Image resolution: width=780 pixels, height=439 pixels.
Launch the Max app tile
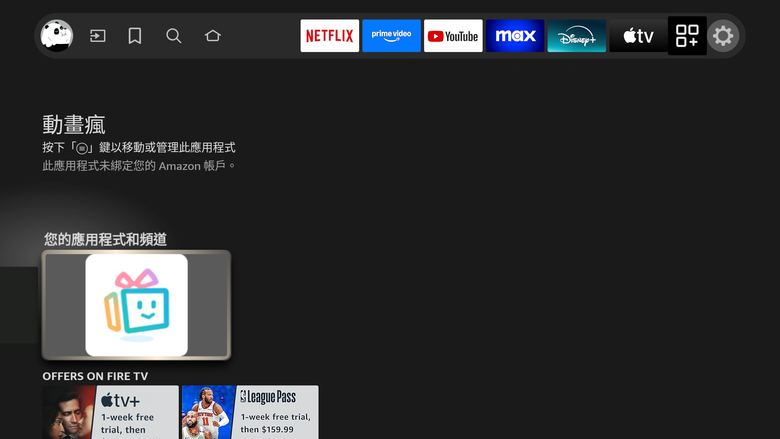(515, 36)
